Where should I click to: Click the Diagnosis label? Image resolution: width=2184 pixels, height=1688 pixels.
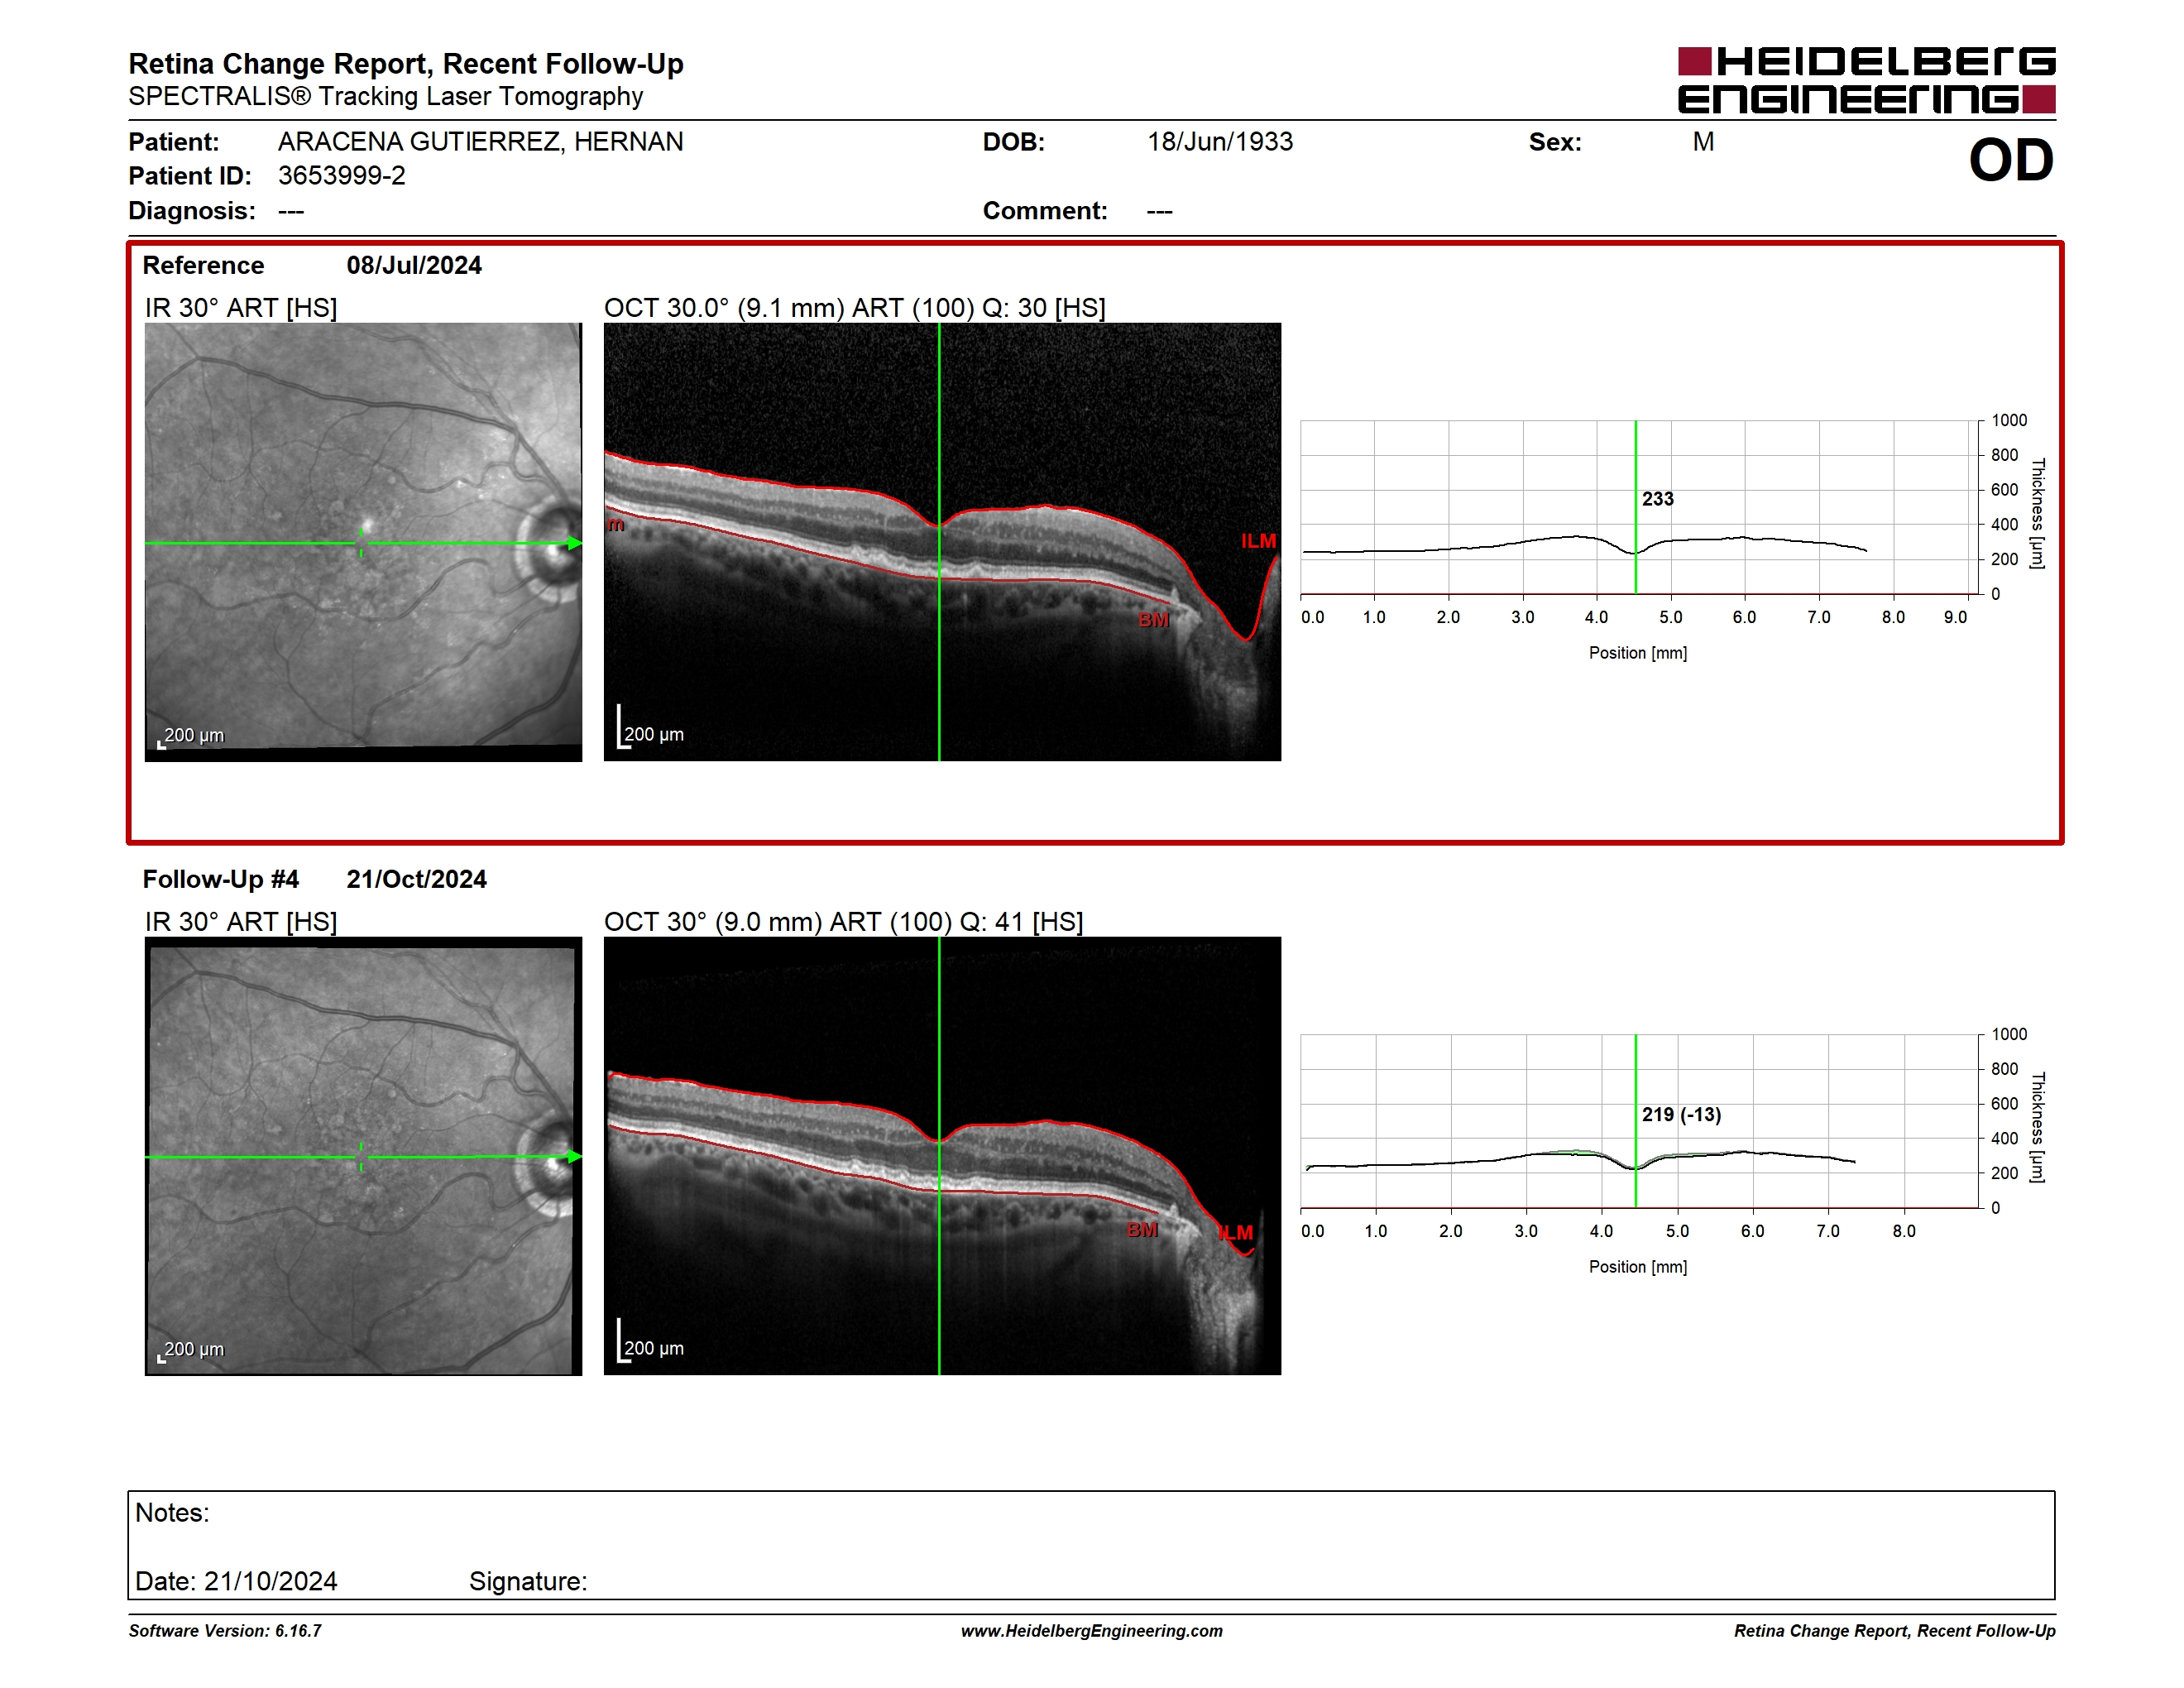192,211
